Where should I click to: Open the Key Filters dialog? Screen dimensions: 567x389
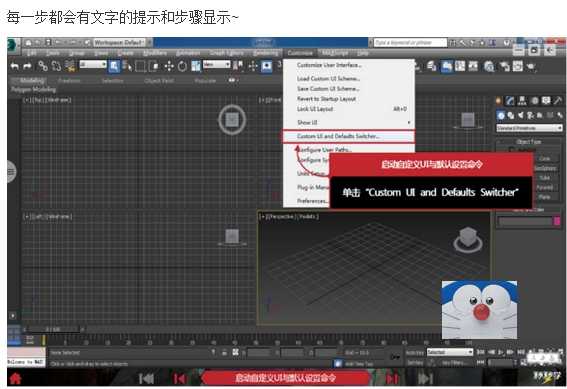455,362
